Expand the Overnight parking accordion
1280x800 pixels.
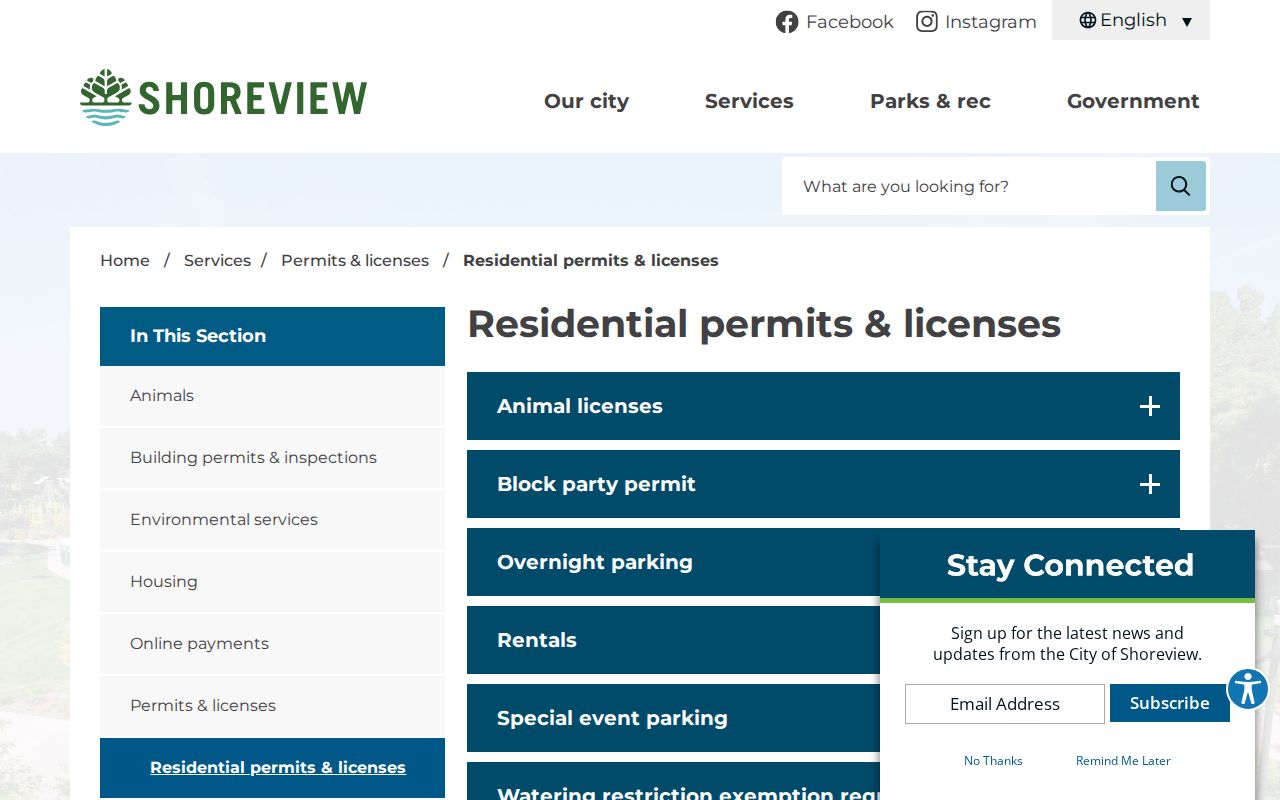[x=673, y=562]
